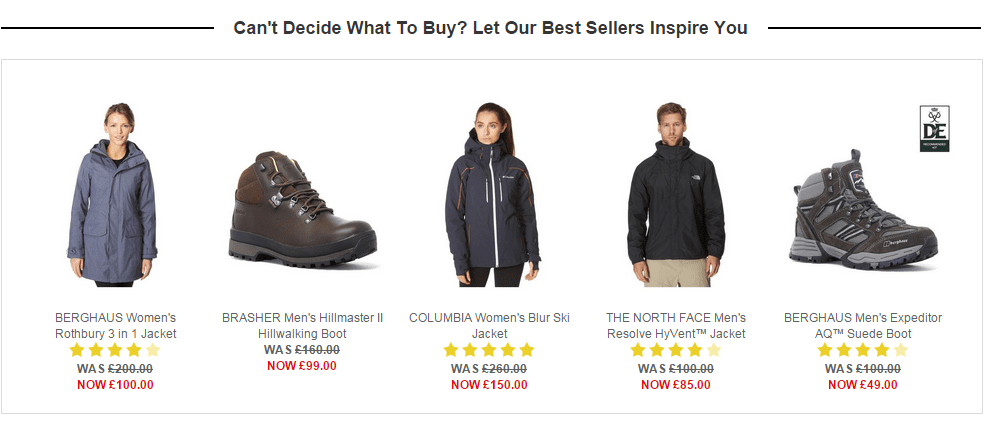Open the North Face Resolve jacket image
Image resolution: width=994 pixels, height=433 pixels.
[676, 195]
